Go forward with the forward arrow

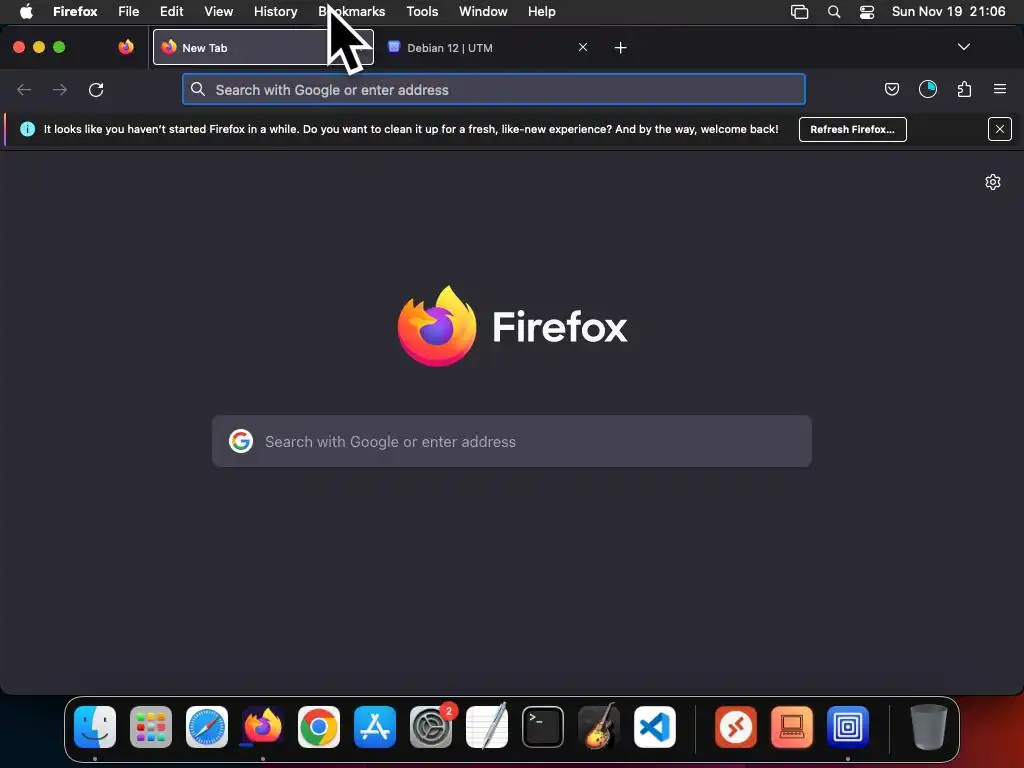click(x=60, y=89)
